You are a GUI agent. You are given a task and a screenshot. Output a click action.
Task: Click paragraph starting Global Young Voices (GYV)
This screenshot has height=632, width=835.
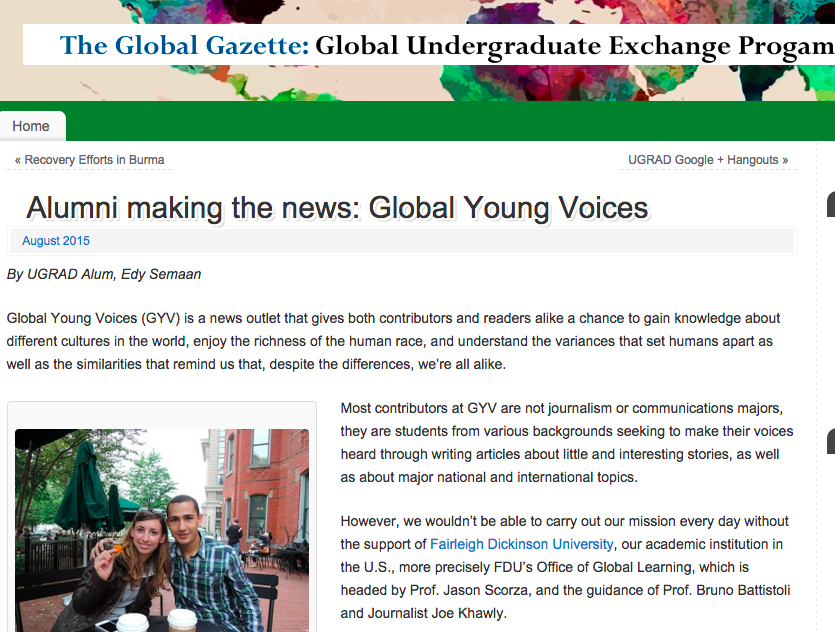point(393,341)
